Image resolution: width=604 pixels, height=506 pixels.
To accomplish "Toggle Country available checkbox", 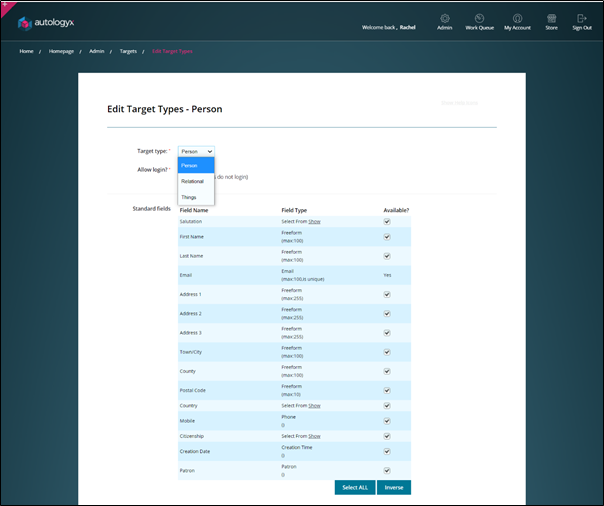I will (387, 406).
